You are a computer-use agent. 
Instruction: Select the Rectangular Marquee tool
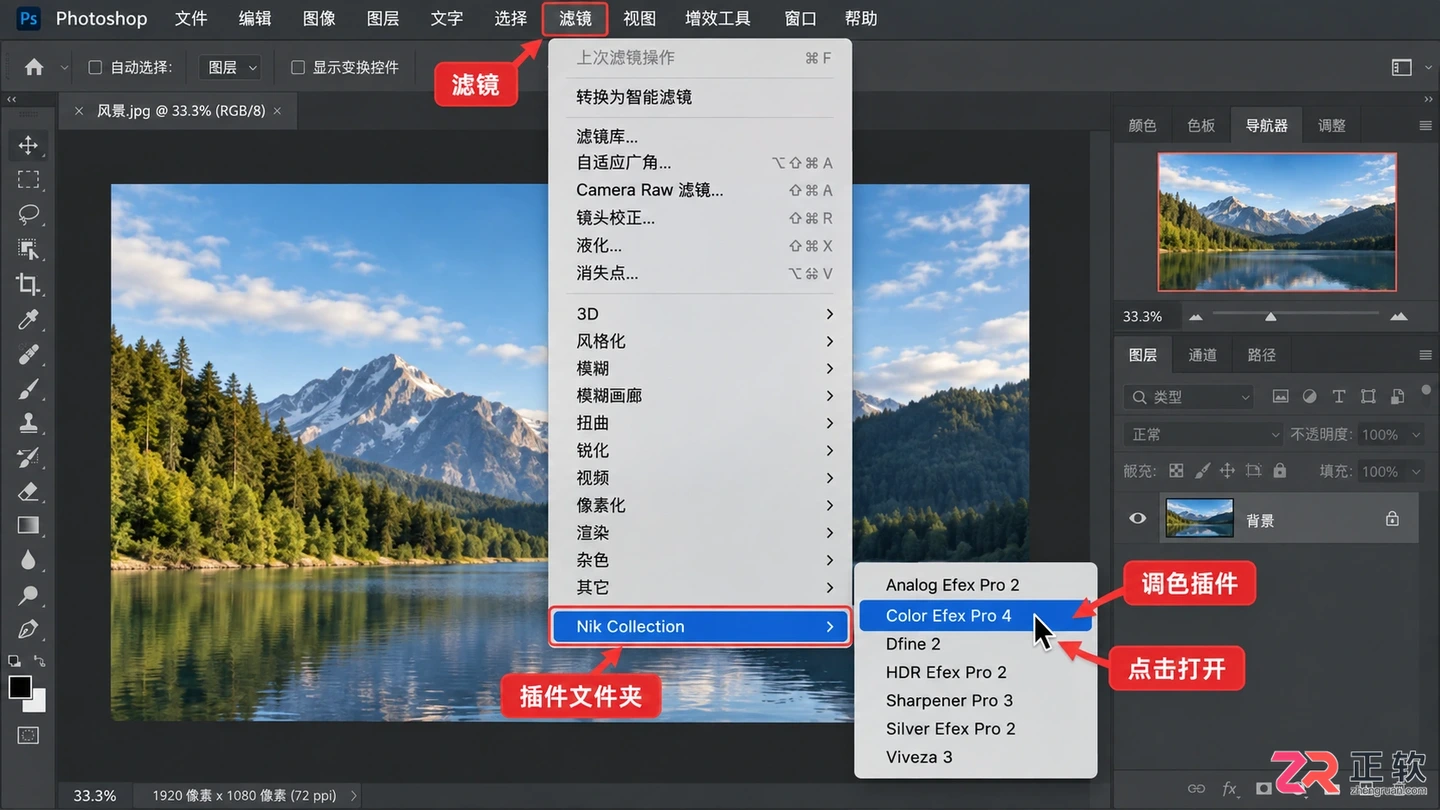coord(28,180)
